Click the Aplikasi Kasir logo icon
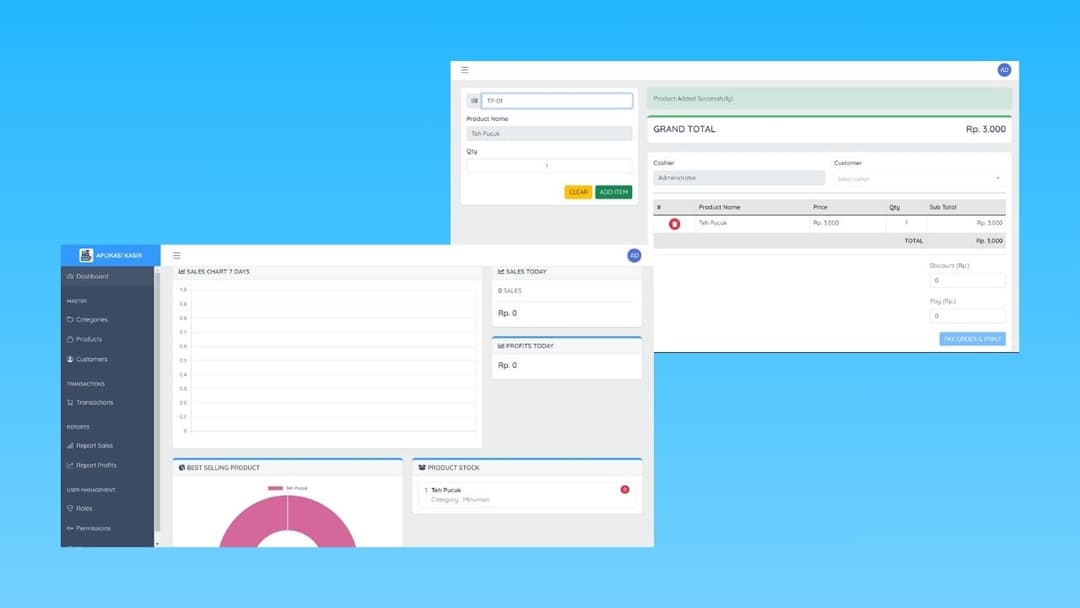This screenshot has width=1080, height=608. tap(86, 255)
